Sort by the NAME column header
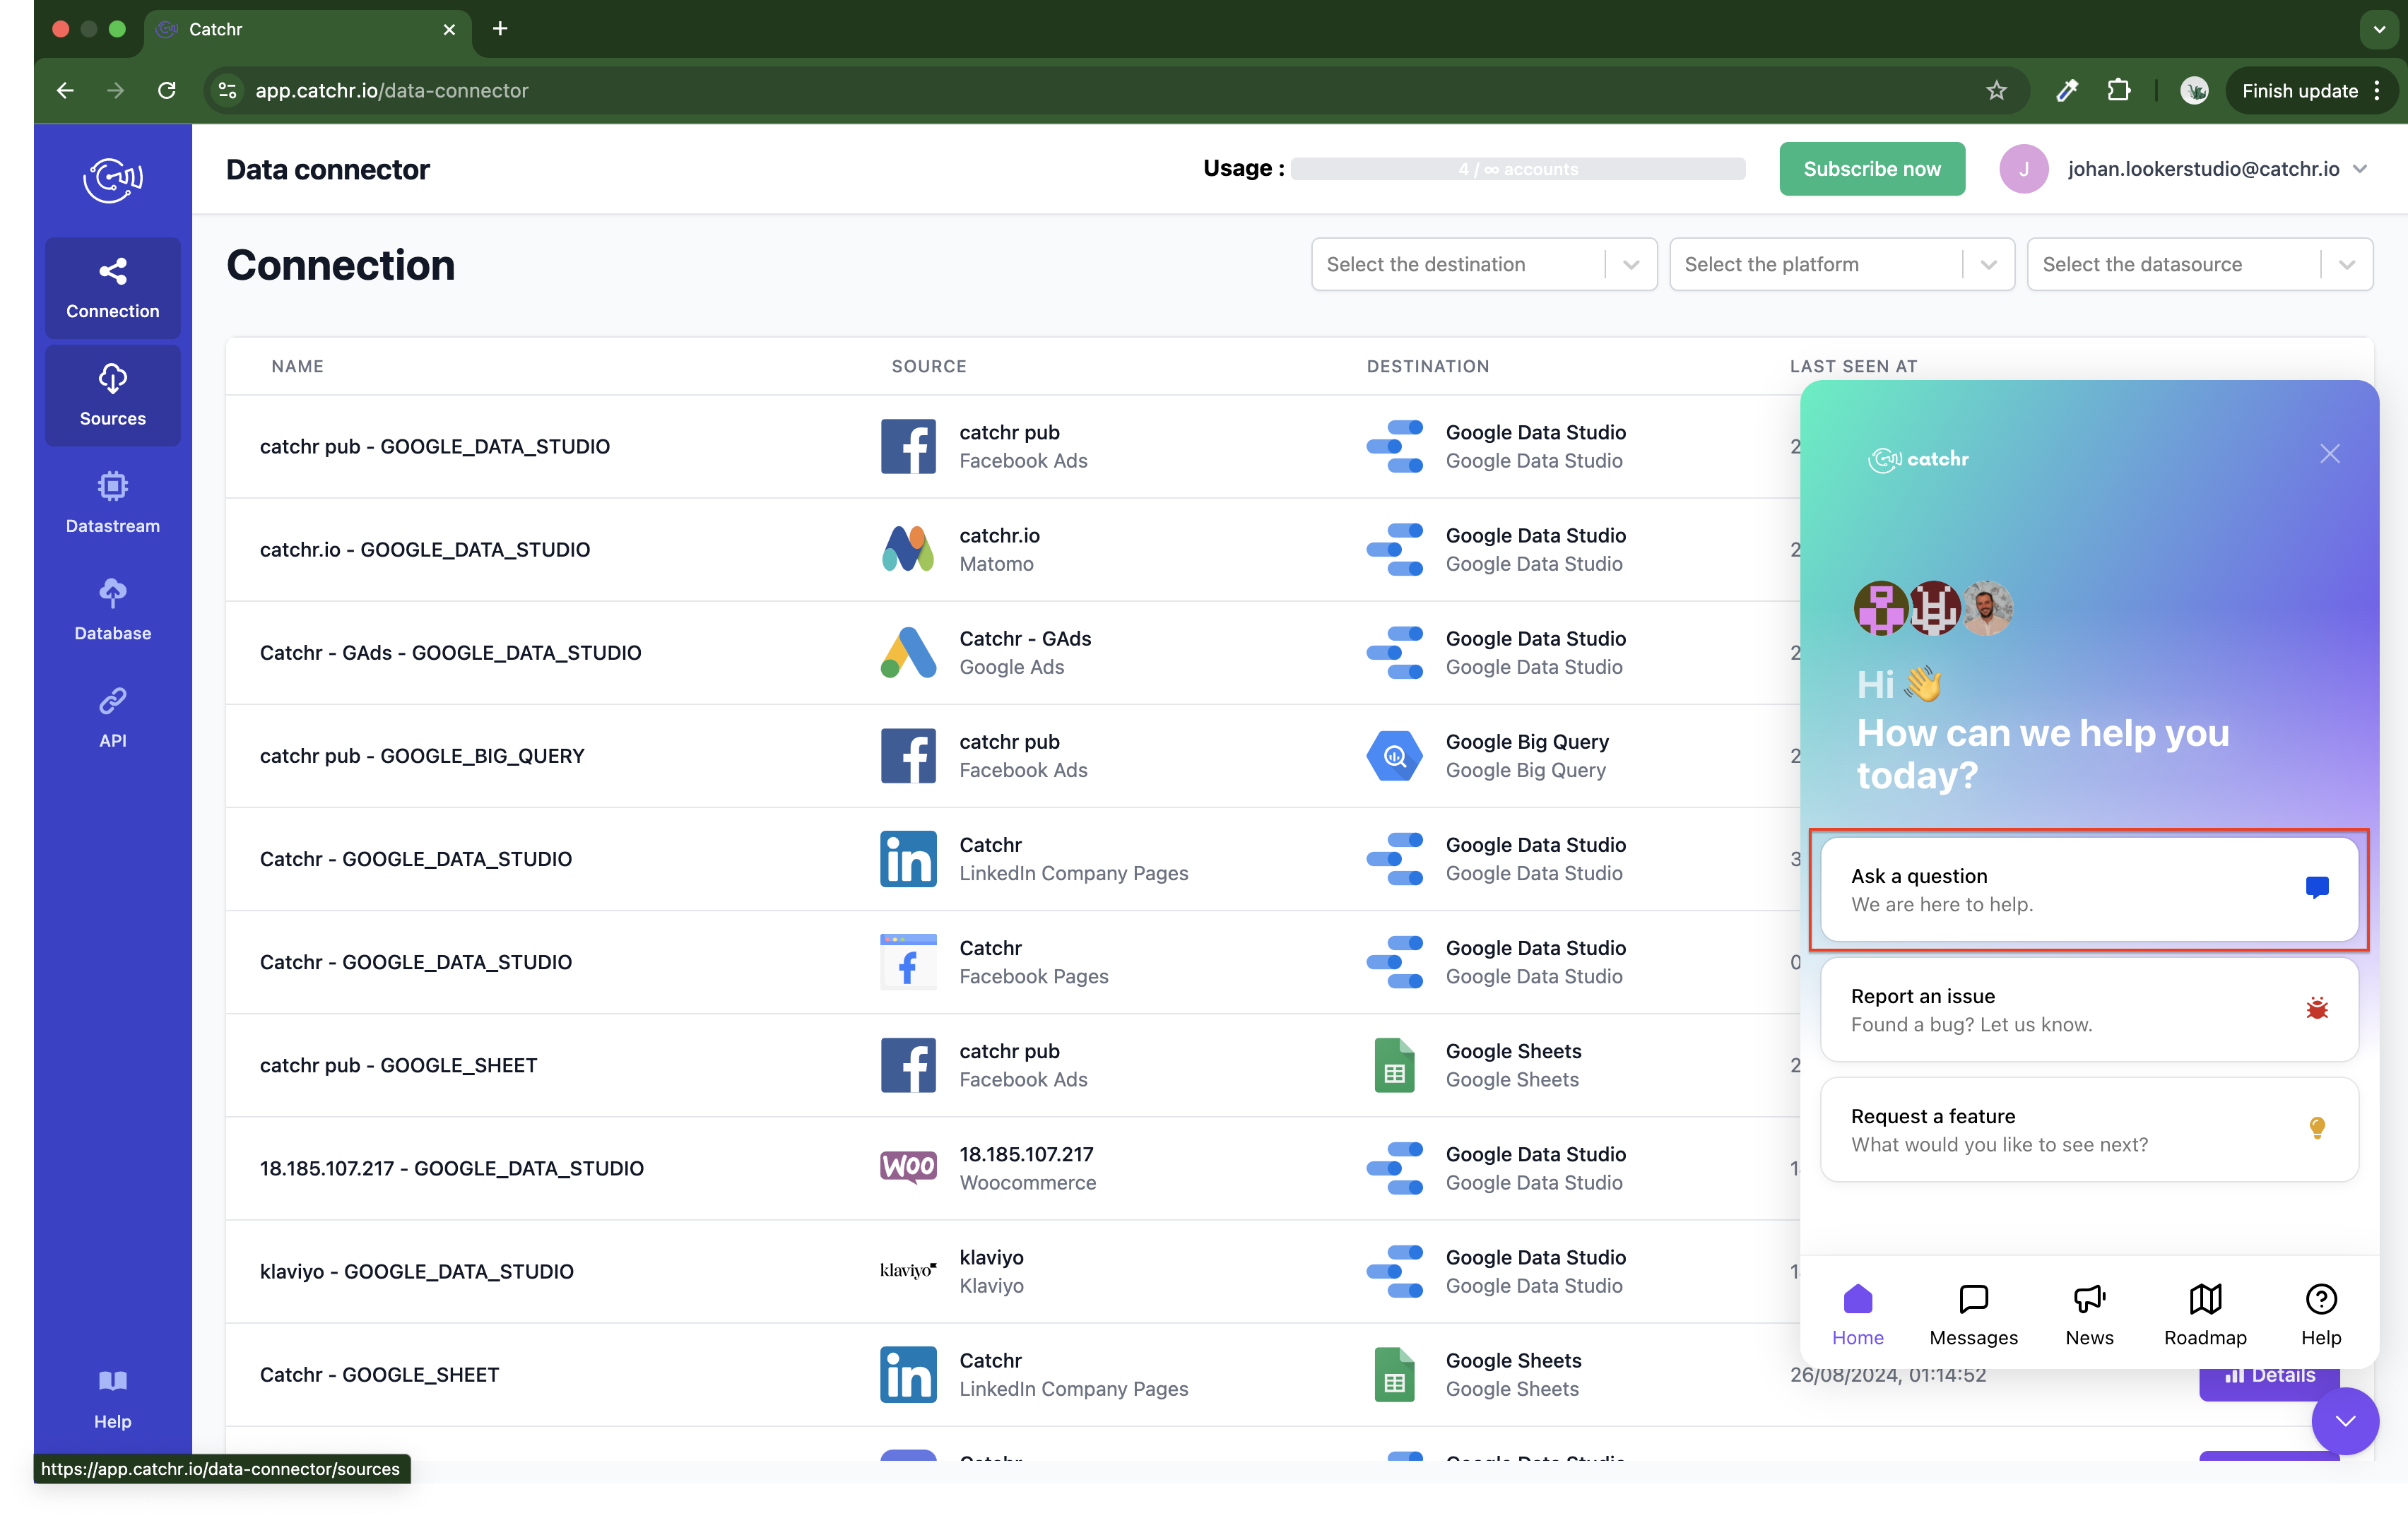This screenshot has width=2408, height=1523. [x=297, y=366]
